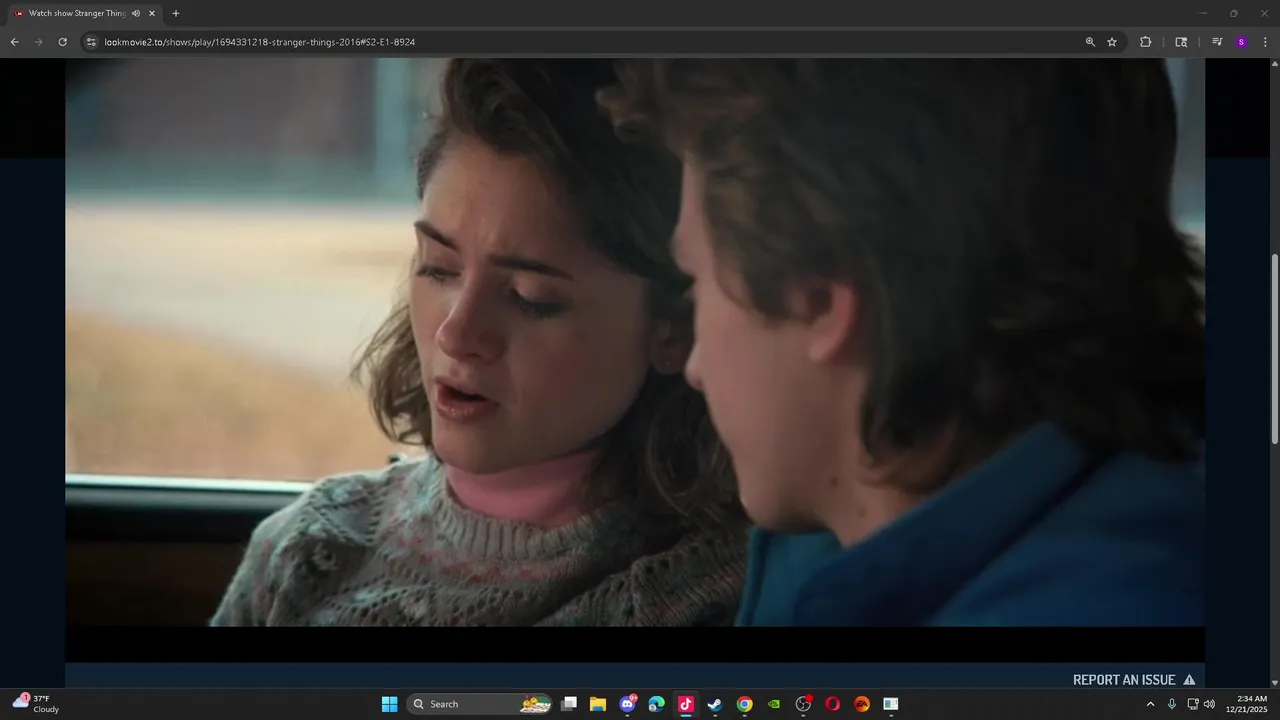Open the media controls music-note icon

[1217, 42]
